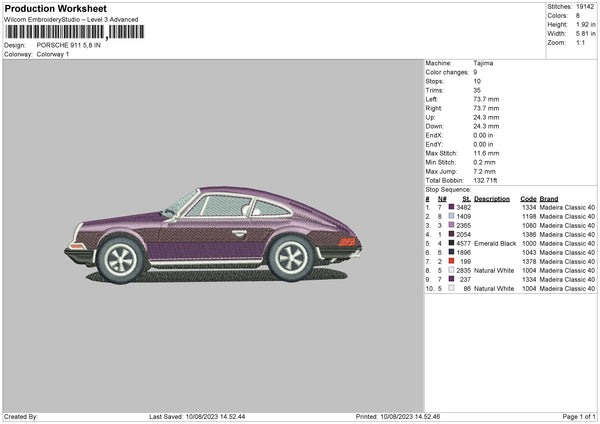Click the "Stop Sequence:" label

point(447,188)
